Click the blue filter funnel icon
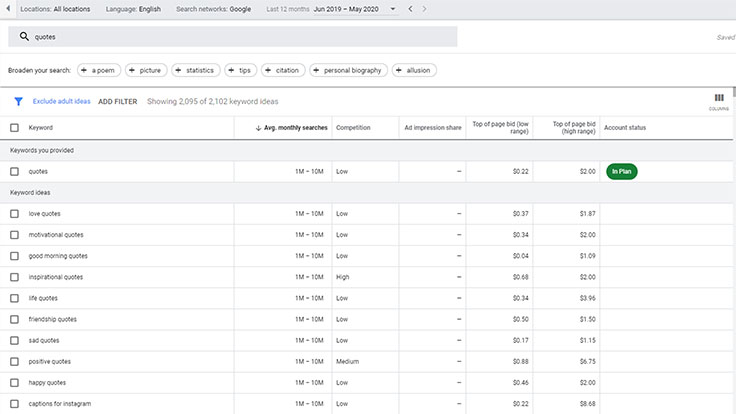Screen dimensions: 737x414 point(18,101)
